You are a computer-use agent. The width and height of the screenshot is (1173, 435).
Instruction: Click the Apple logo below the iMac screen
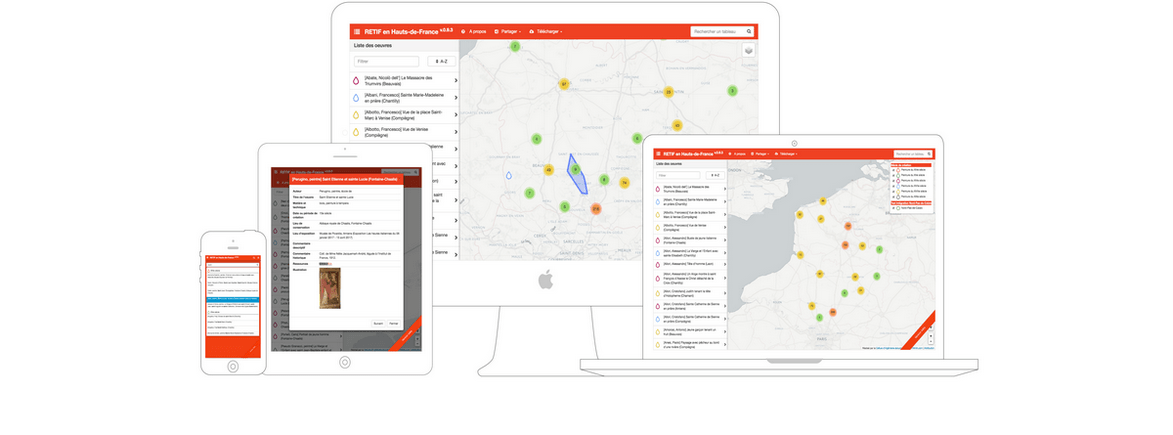click(x=545, y=281)
